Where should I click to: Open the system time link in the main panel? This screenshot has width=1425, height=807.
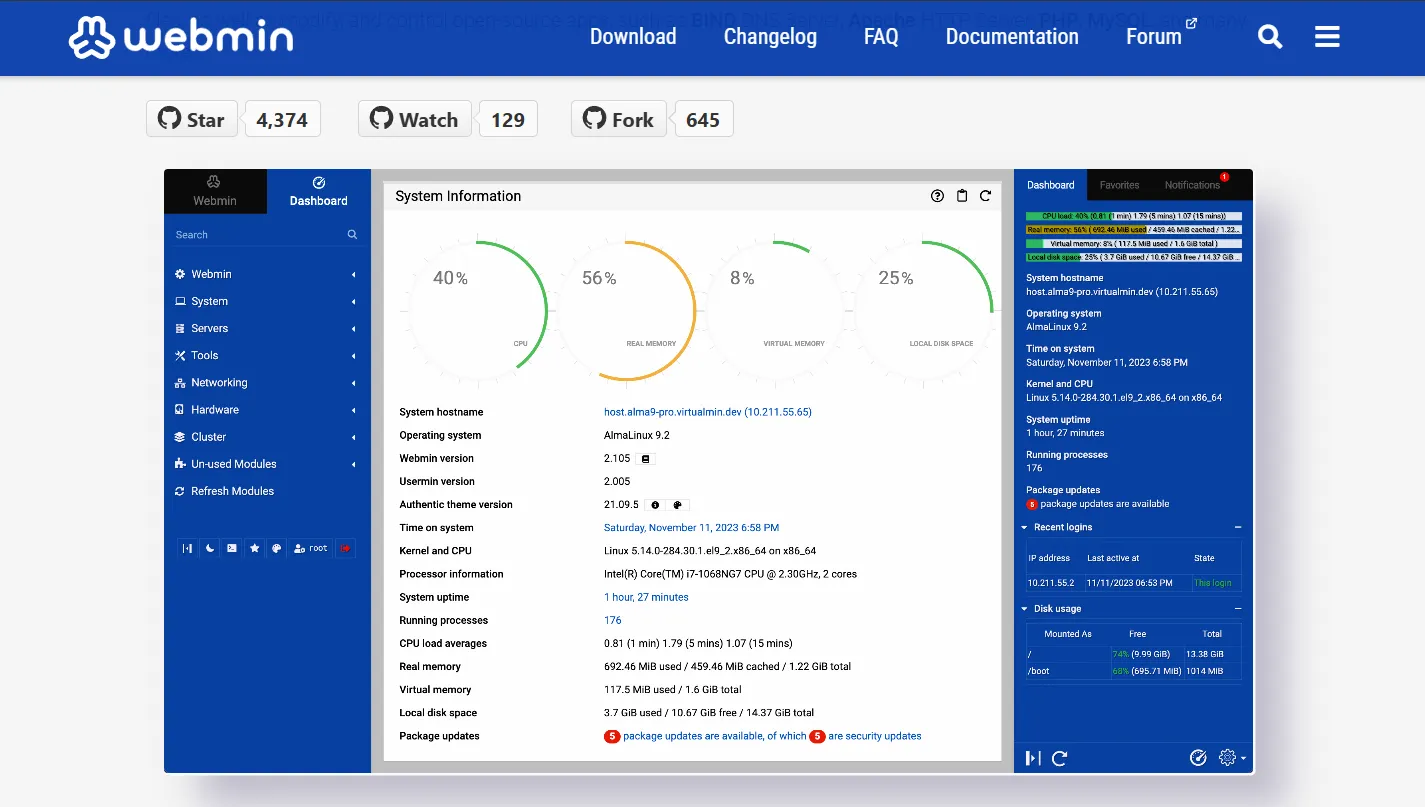coord(691,528)
